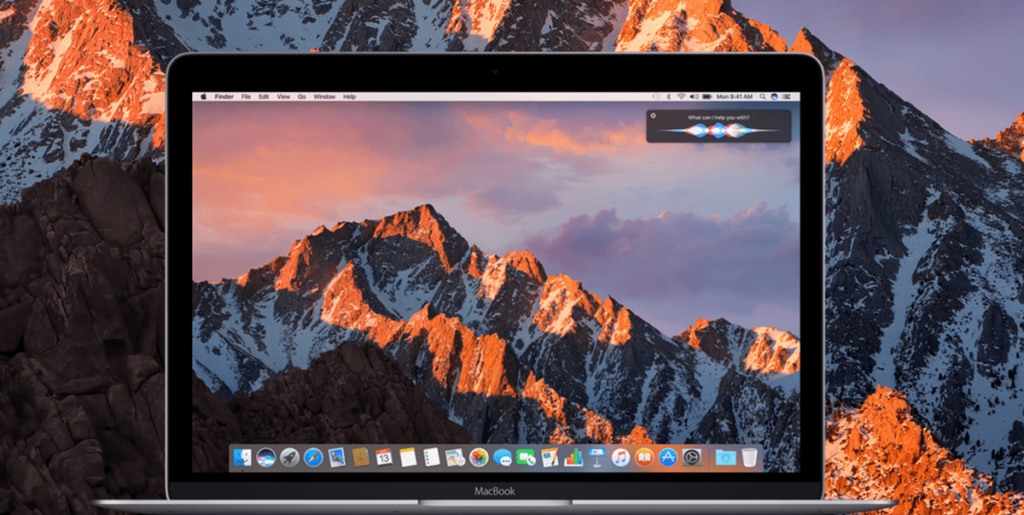This screenshot has height=515, width=1024.
Task: Launch Safari compass icon in Dock
Action: pos(313,458)
